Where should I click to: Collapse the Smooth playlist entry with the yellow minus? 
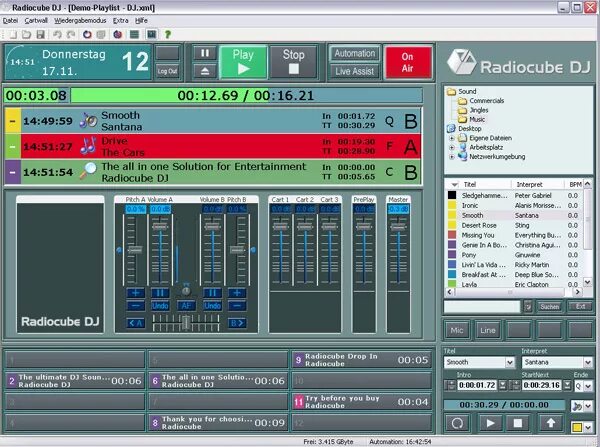pos(13,121)
